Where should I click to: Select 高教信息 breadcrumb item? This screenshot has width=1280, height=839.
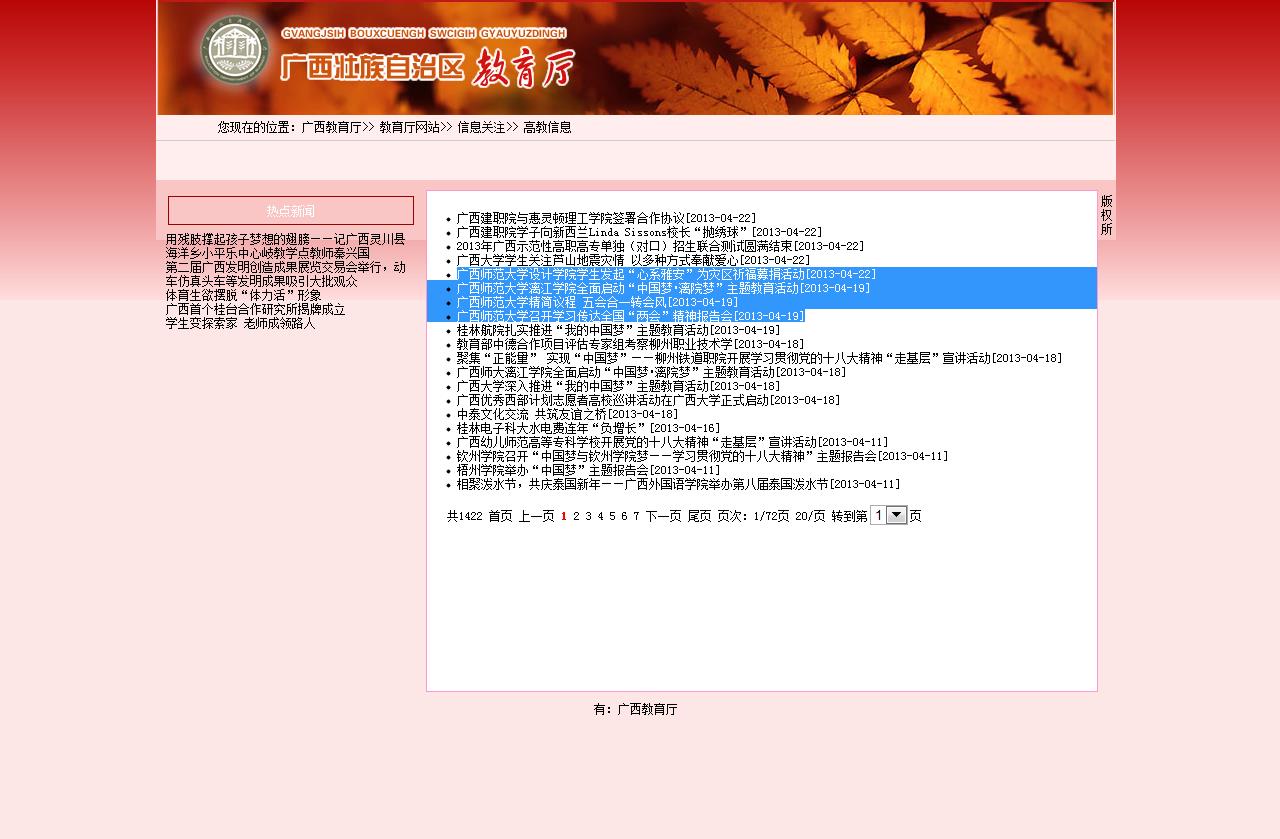click(x=547, y=128)
